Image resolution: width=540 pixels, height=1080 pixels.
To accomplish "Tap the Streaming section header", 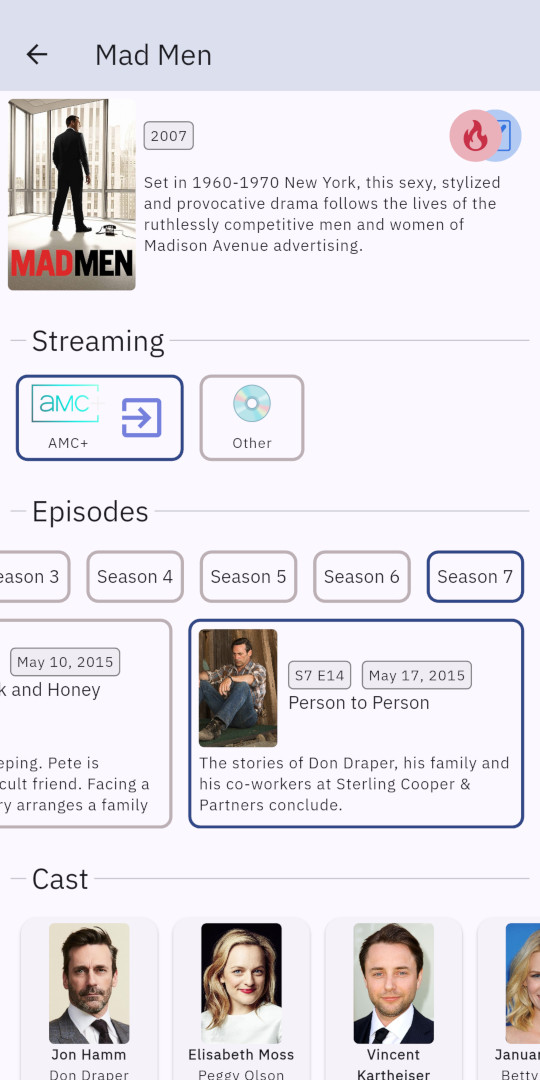I will 98,341.
